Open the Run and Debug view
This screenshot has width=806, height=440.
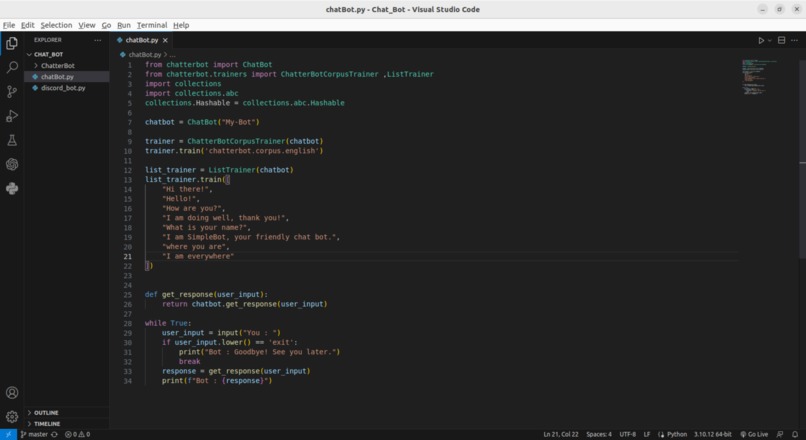click(12, 116)
